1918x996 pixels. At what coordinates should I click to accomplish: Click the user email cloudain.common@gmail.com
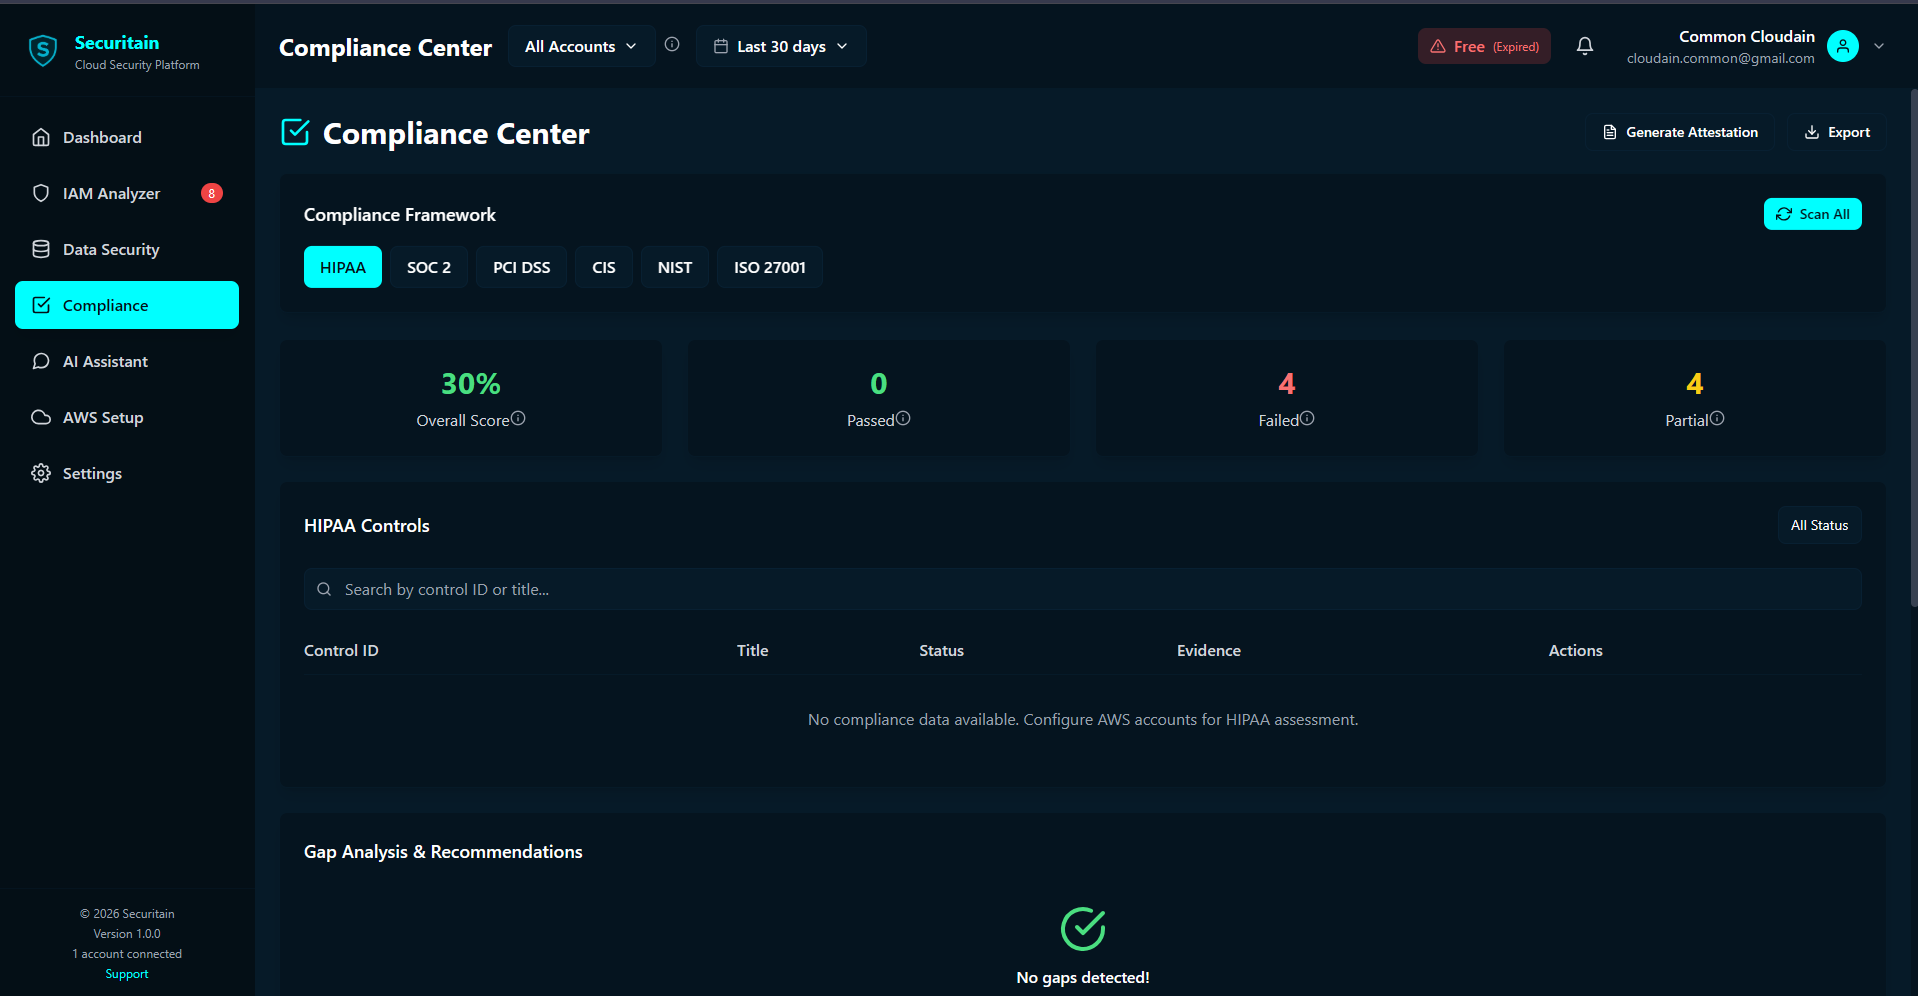click(x=1720, y=58)
